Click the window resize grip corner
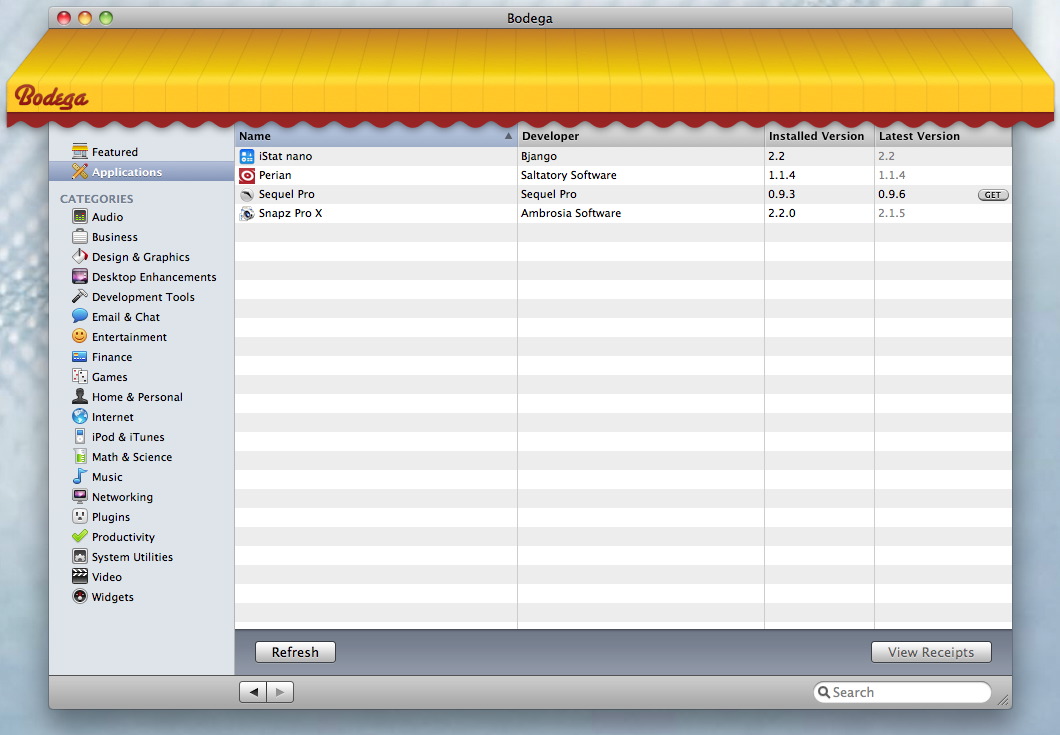1060x735 pixels. pyautogui.click(x=1003, y=701)
